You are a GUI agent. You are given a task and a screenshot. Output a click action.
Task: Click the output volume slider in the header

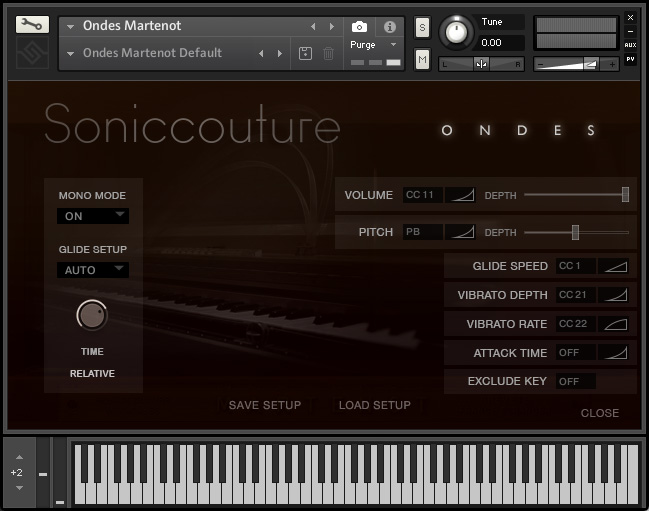576,65
